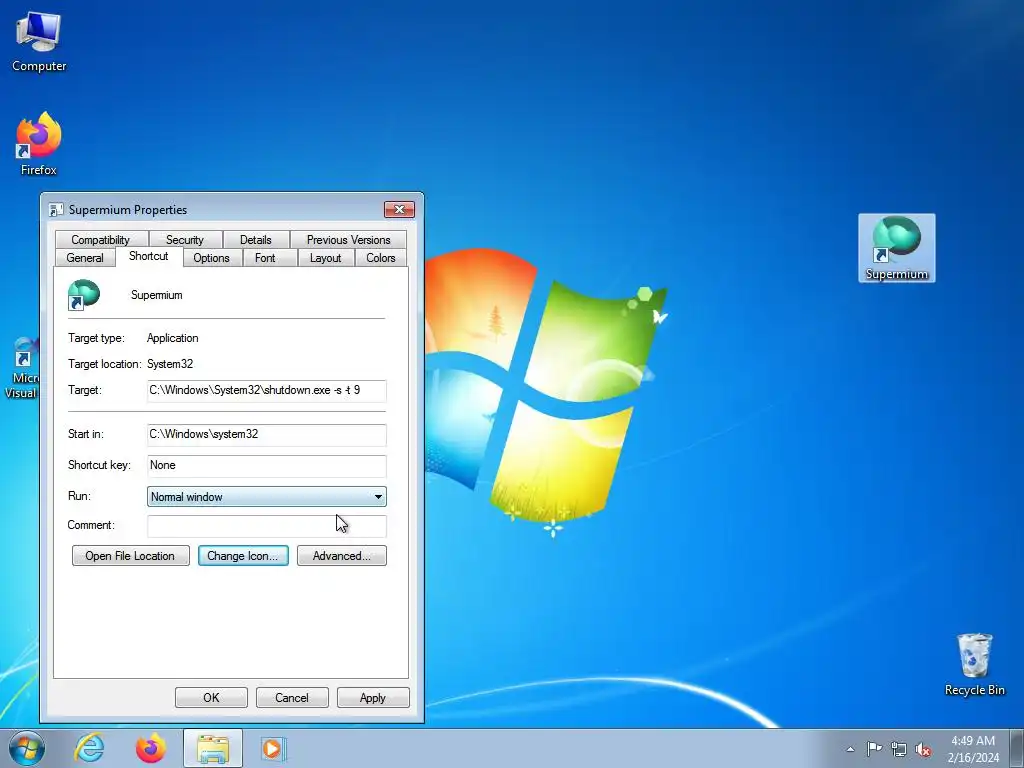Expand the Run dropdown showing Normal window
The width and height of the screenshot is (1024, 768).
(266, 497)
